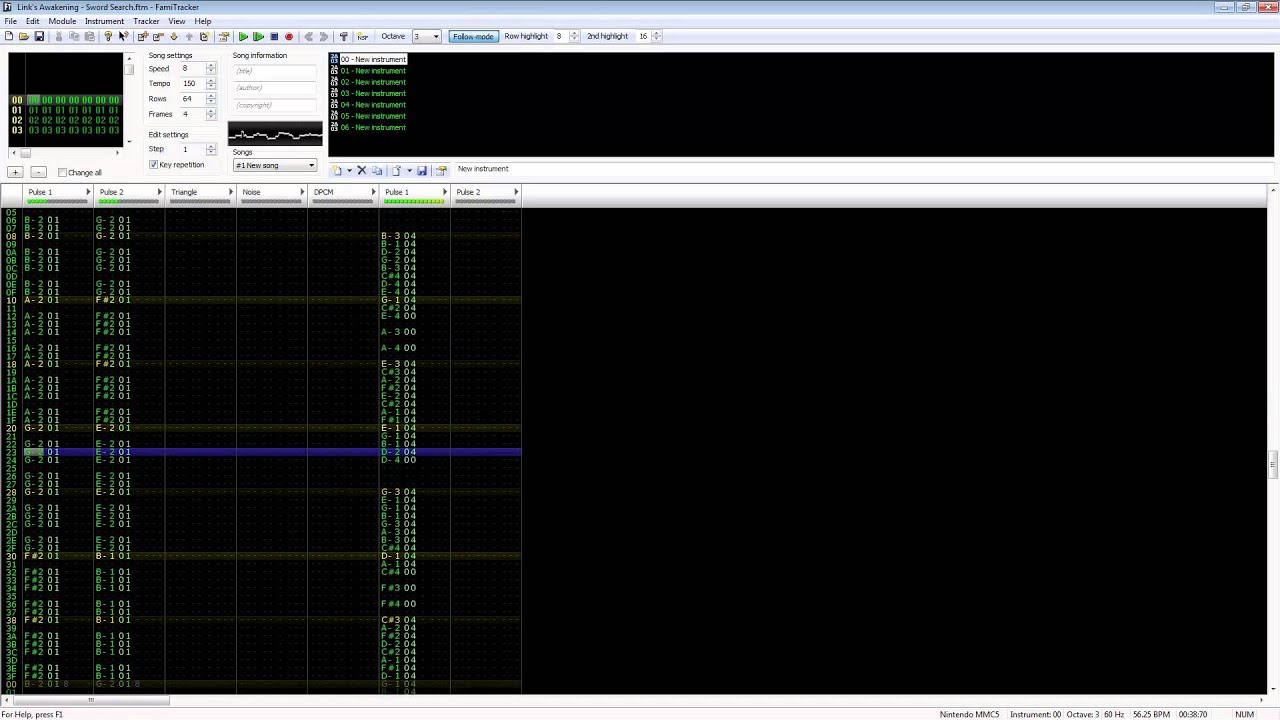This screenshot has width=1280, height=720.
Task: Adjust the Row highlight spinner
Action: 574,37
